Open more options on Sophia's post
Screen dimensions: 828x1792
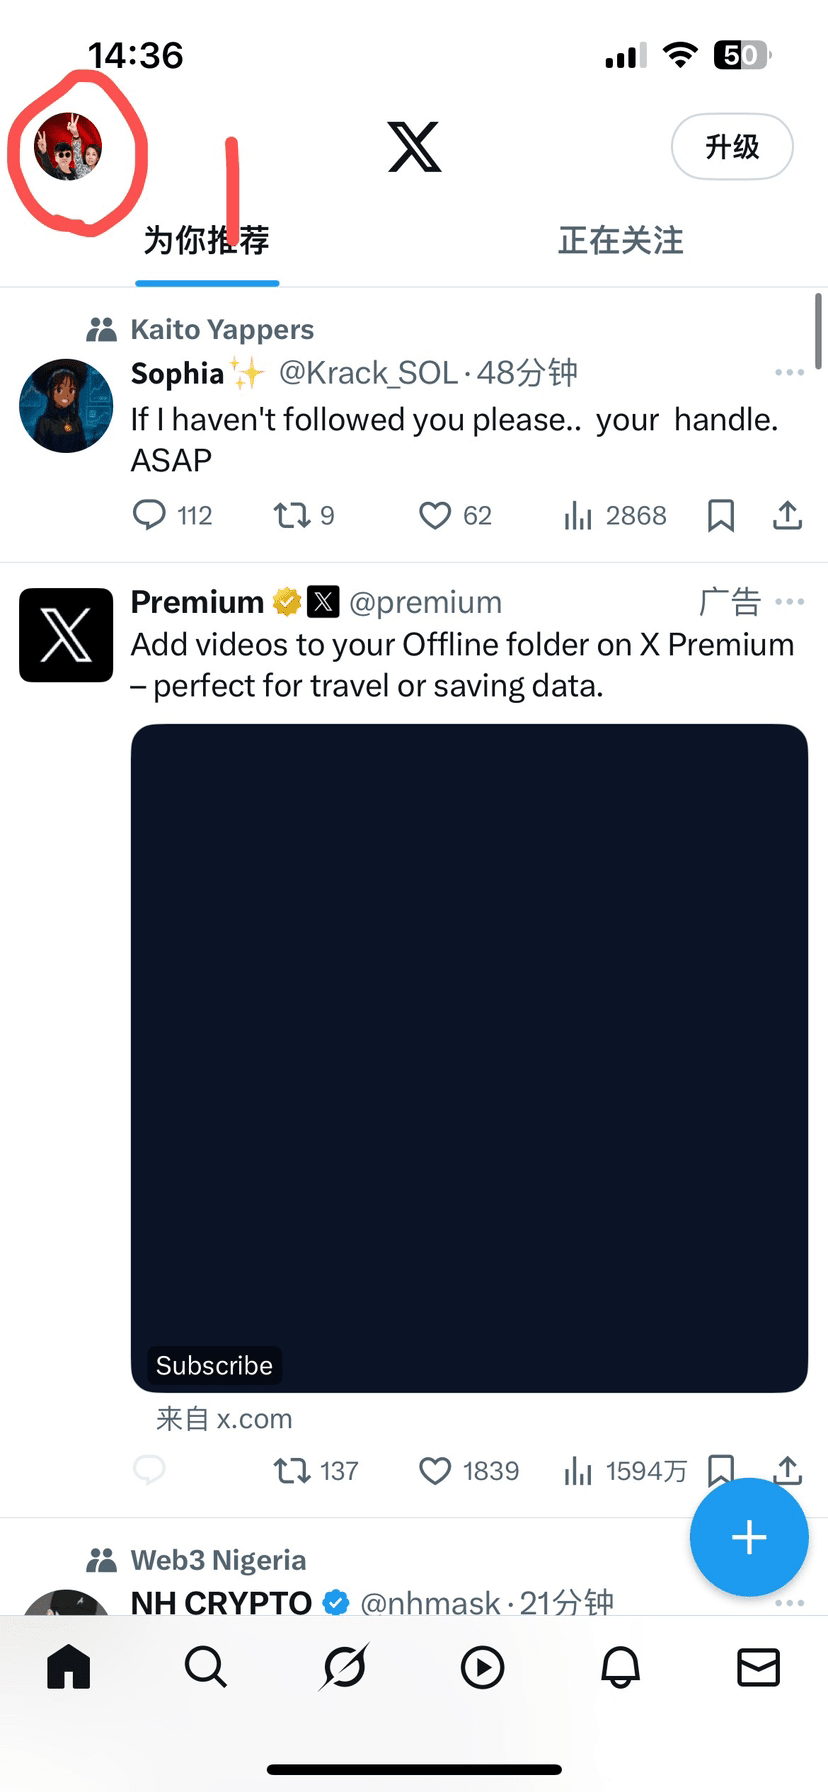tap(789, 372)
